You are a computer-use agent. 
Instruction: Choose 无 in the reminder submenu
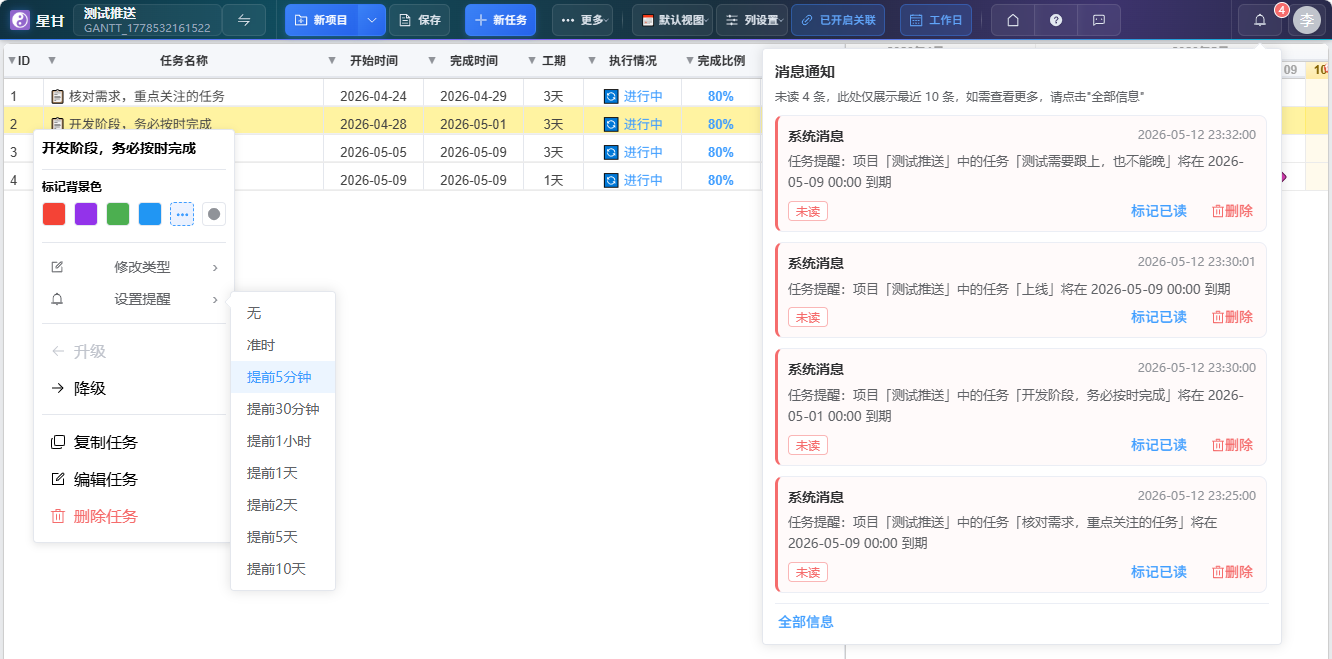pos(283,313)
